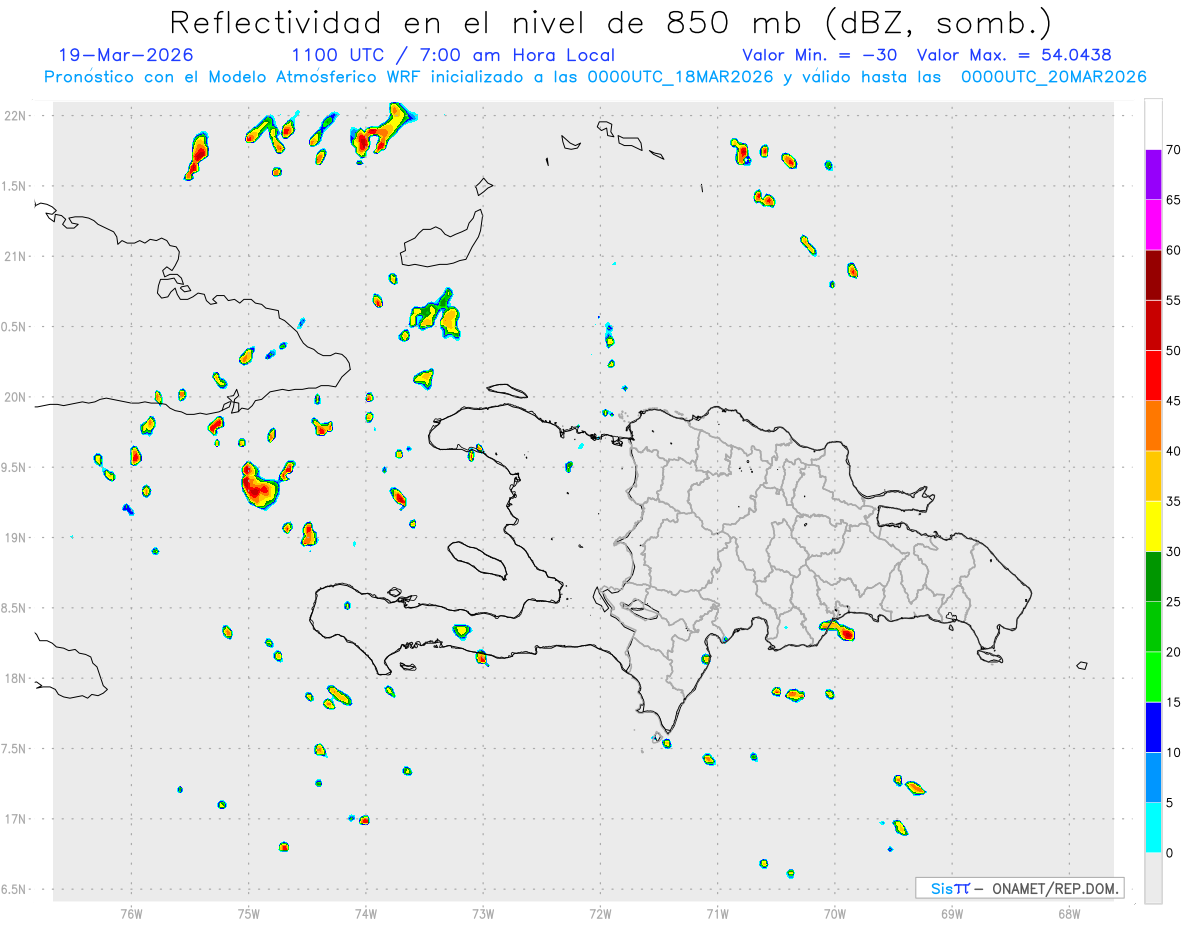Click the dark red 55–60 dBZ colorbar segment
This screenshot has height=927, width=1200.
1153,275
